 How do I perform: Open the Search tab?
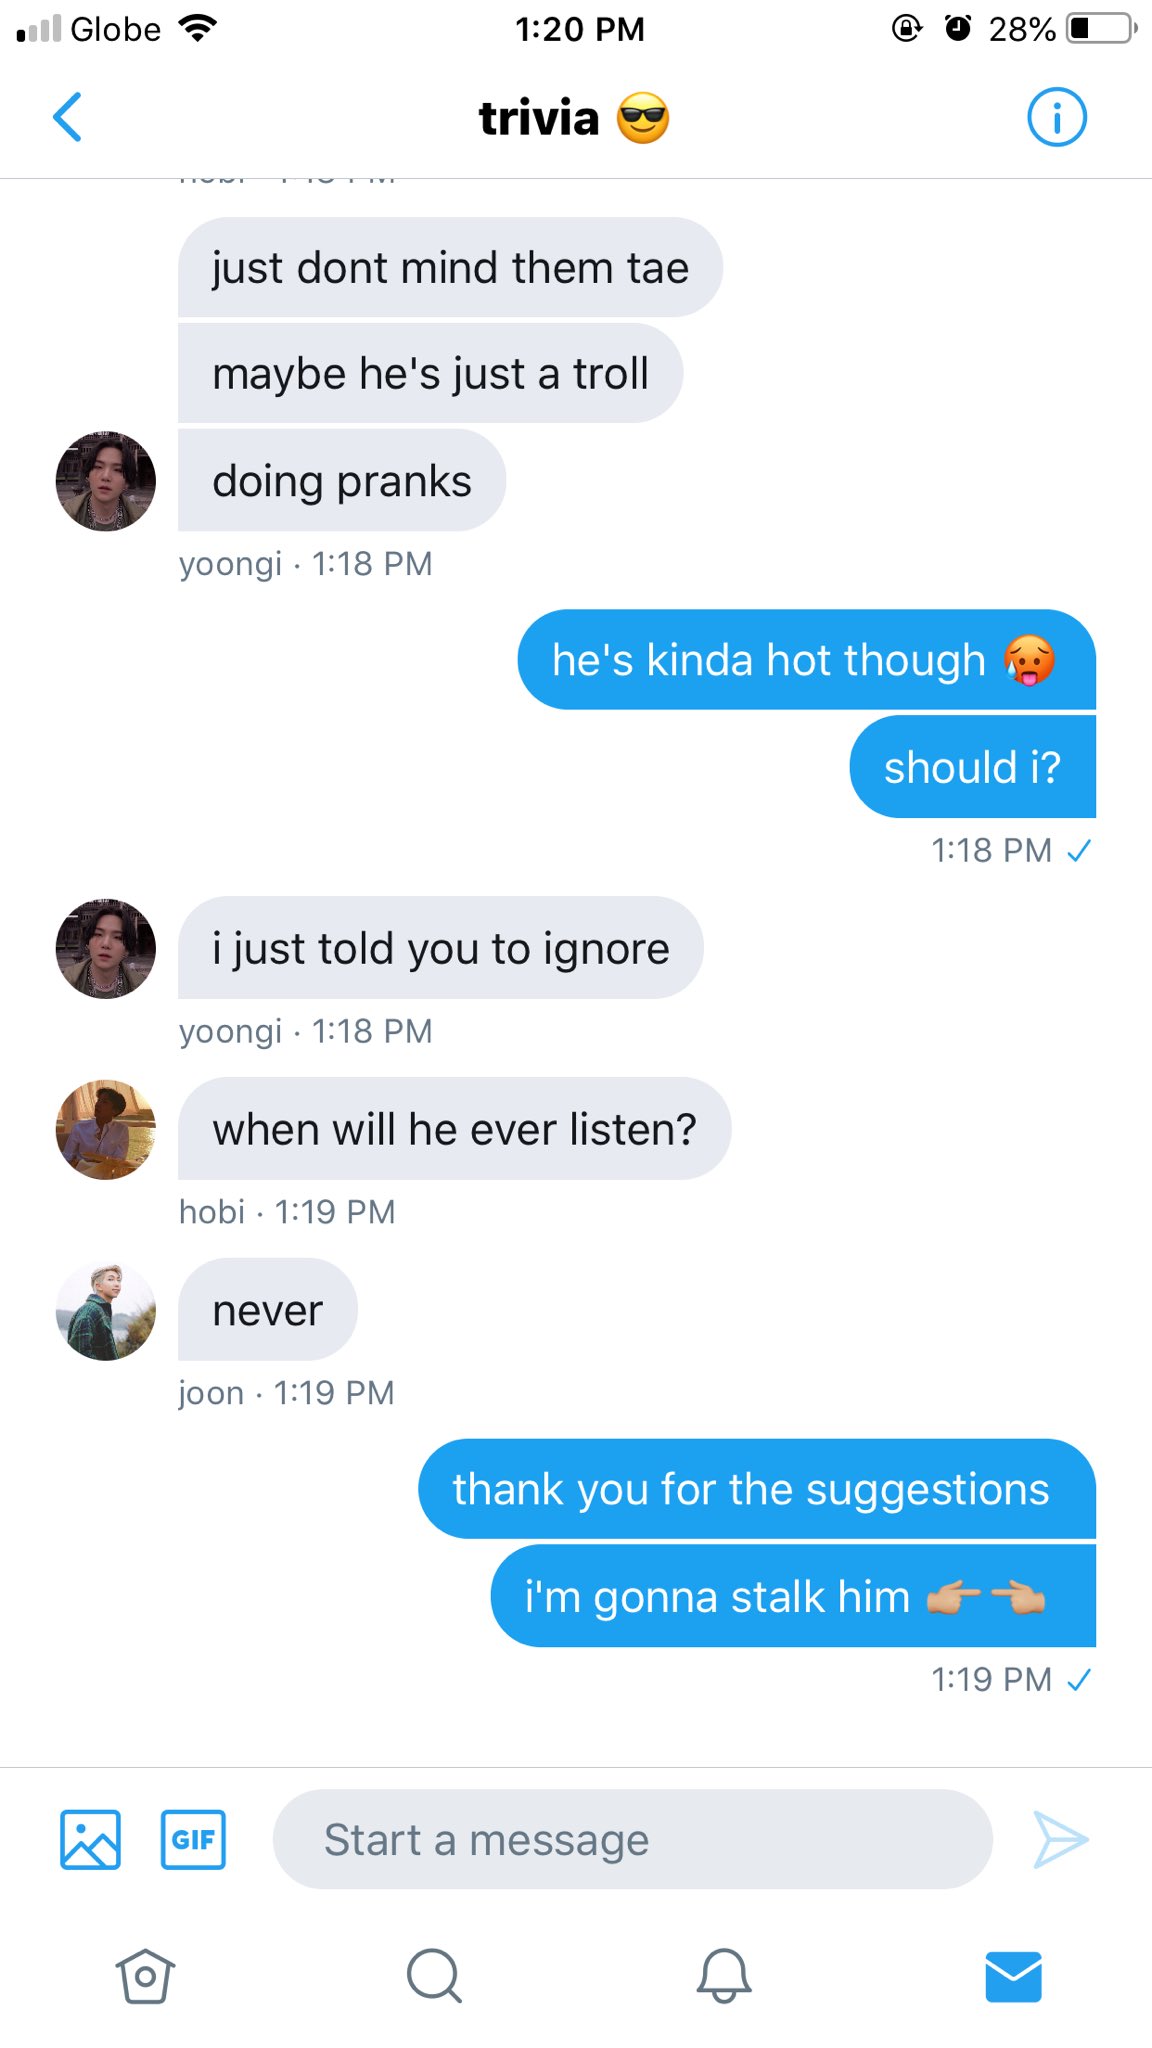434,1976
